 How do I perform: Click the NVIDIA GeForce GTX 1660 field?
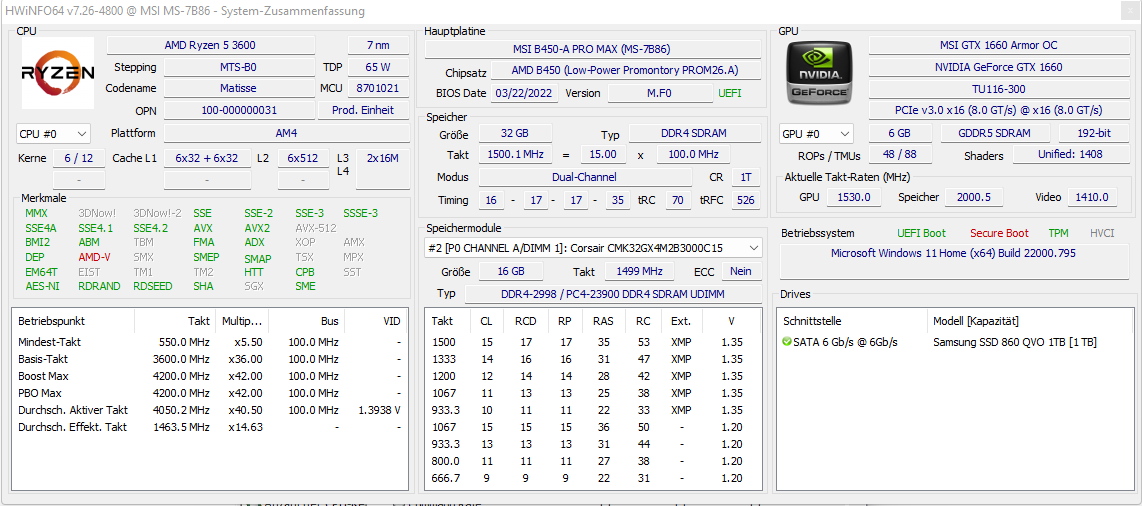click(999, 67)
